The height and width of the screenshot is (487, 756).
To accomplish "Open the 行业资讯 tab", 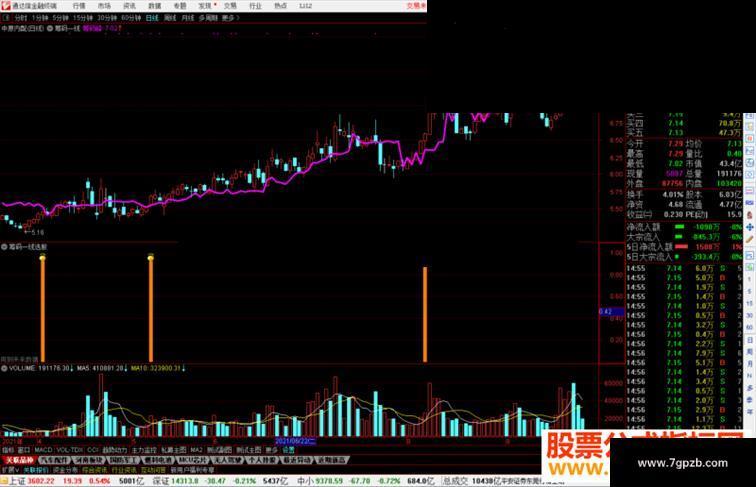I will [124, 470].
